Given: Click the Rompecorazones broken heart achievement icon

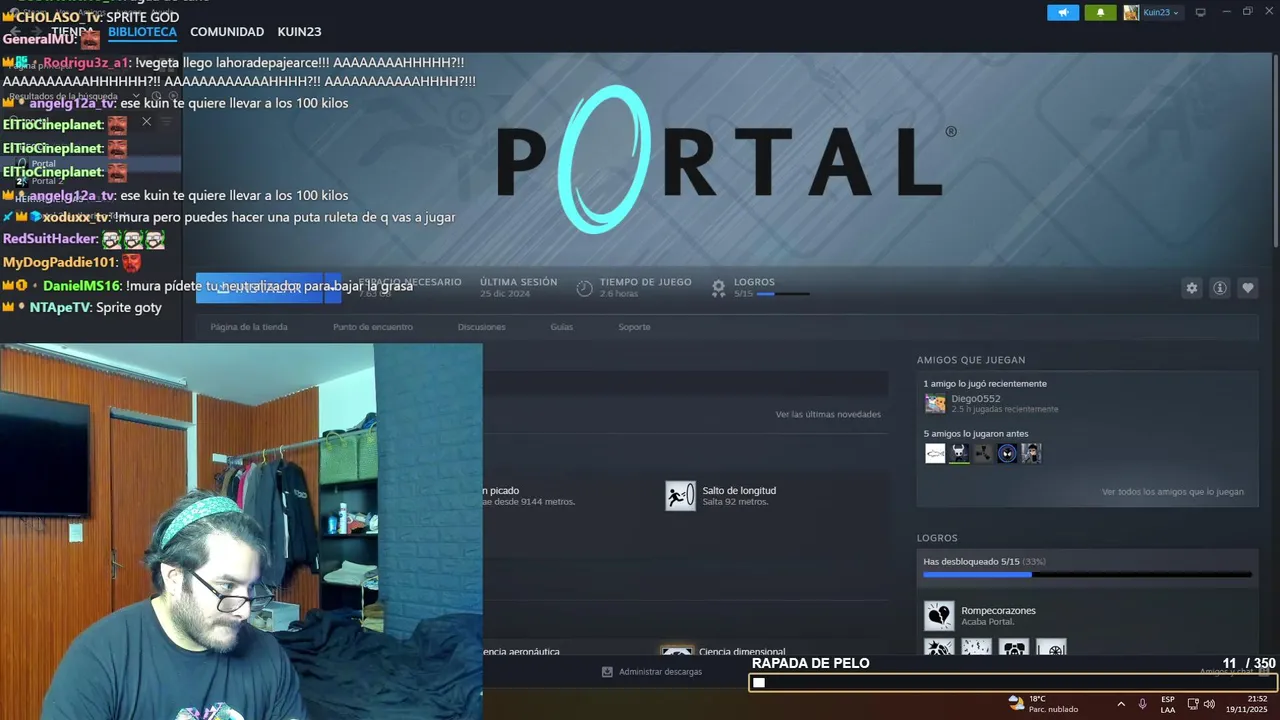Looking at the screenshot, I should coord(939,616).
